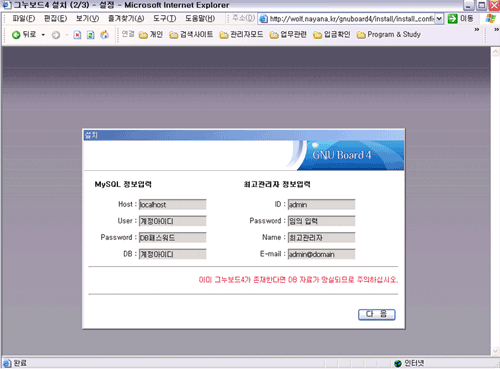Screen dimensions: 500x369
Task: Open the 검색사이트 links folder
Action: (x=191, y=35)
